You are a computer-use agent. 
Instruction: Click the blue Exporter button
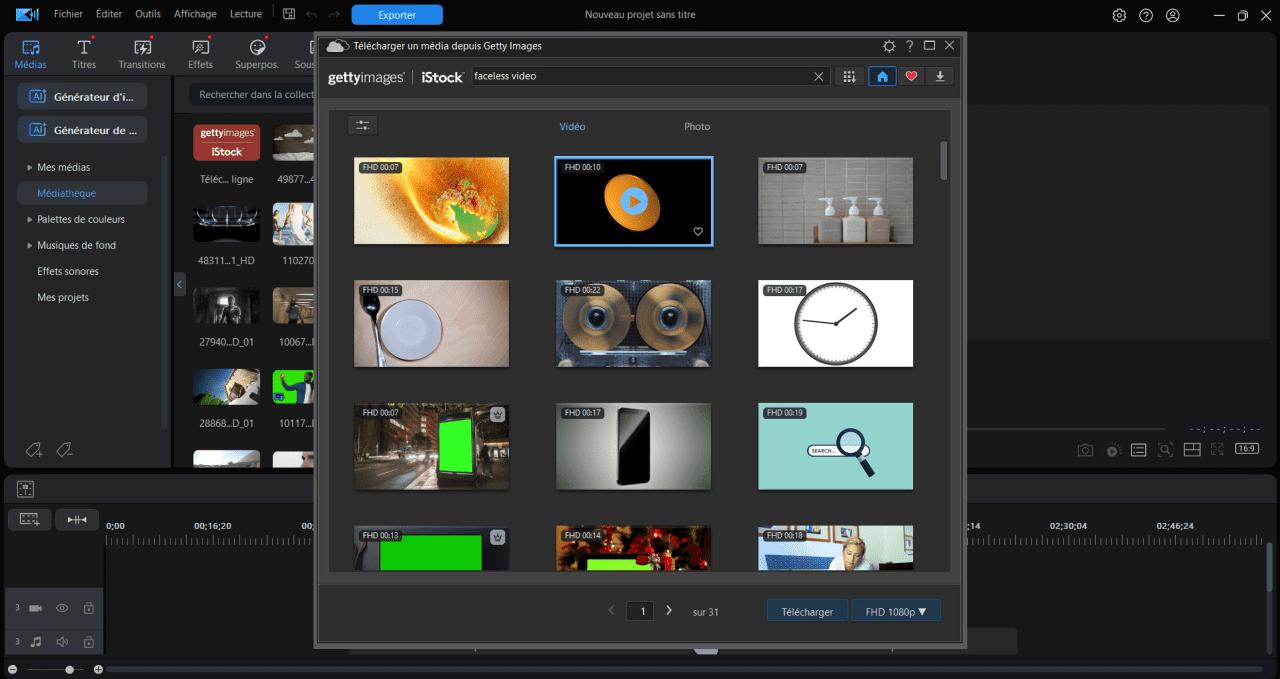tap(397, 15)
